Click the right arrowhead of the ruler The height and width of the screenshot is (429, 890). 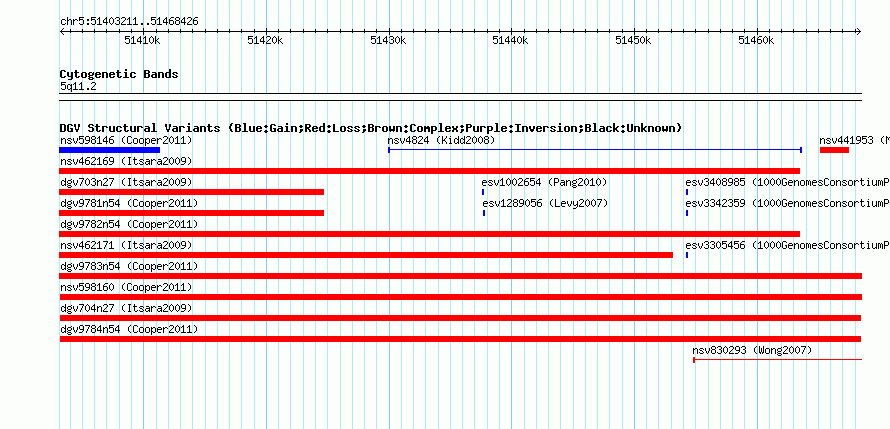pos(859,31)
